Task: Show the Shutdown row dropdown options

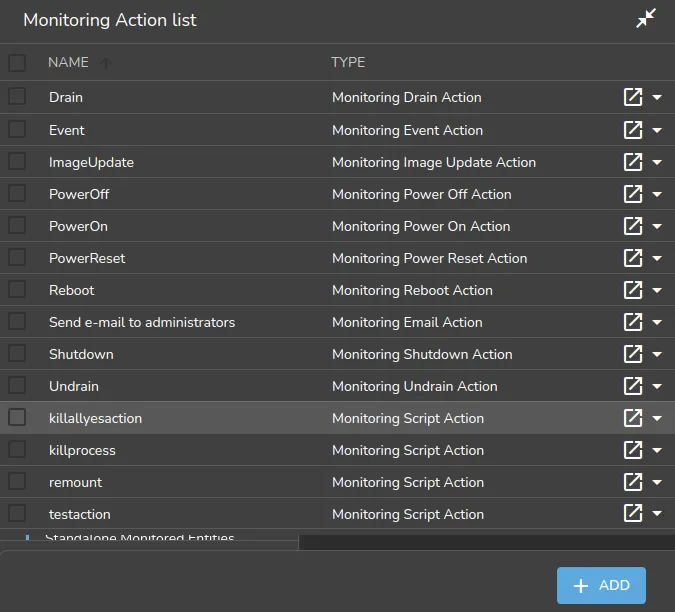Action: 657,354
